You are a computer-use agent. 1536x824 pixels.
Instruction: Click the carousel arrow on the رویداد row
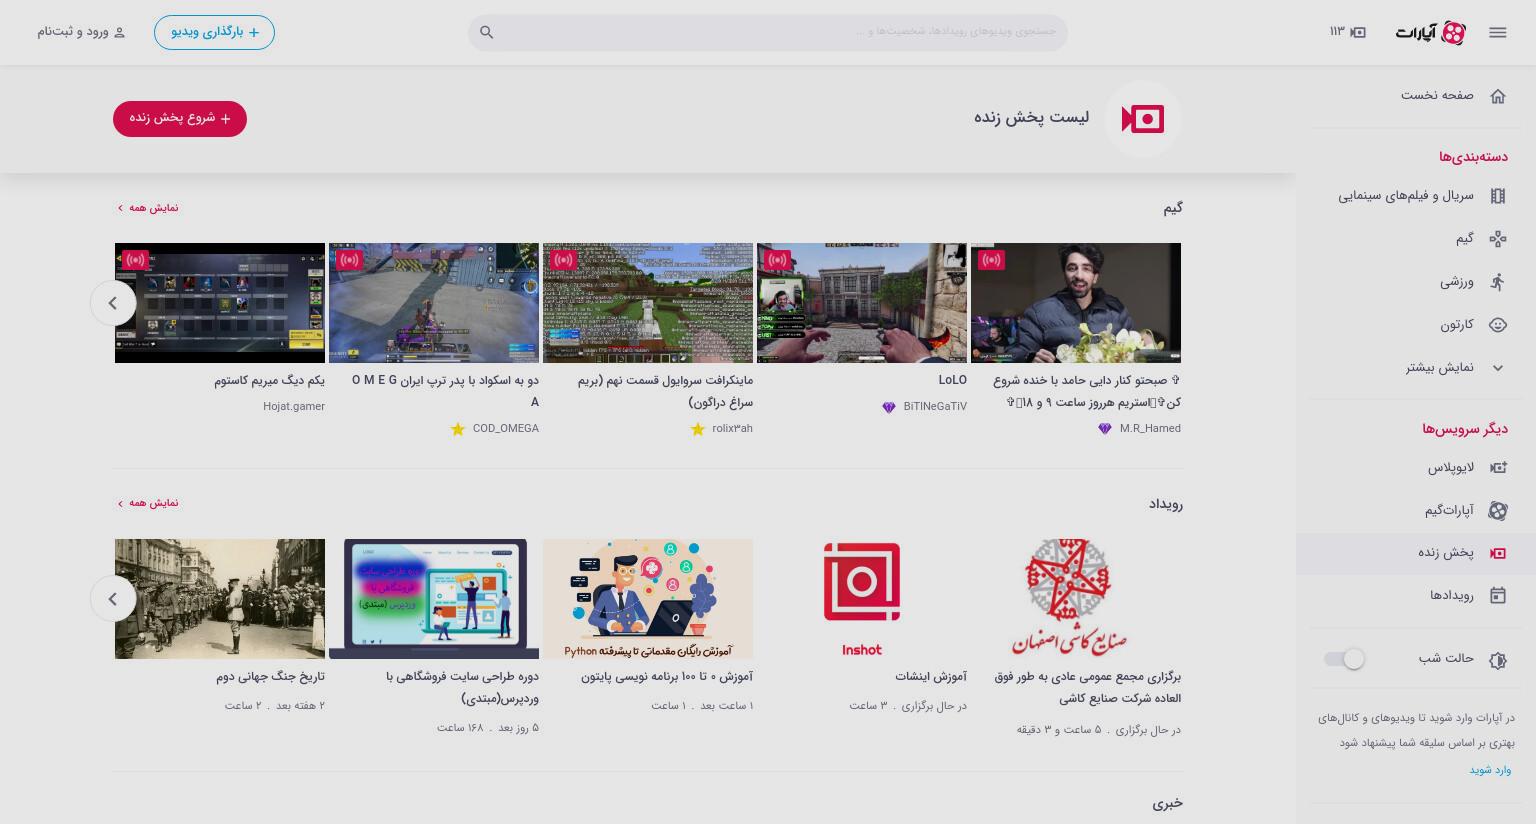coord(113,599)
